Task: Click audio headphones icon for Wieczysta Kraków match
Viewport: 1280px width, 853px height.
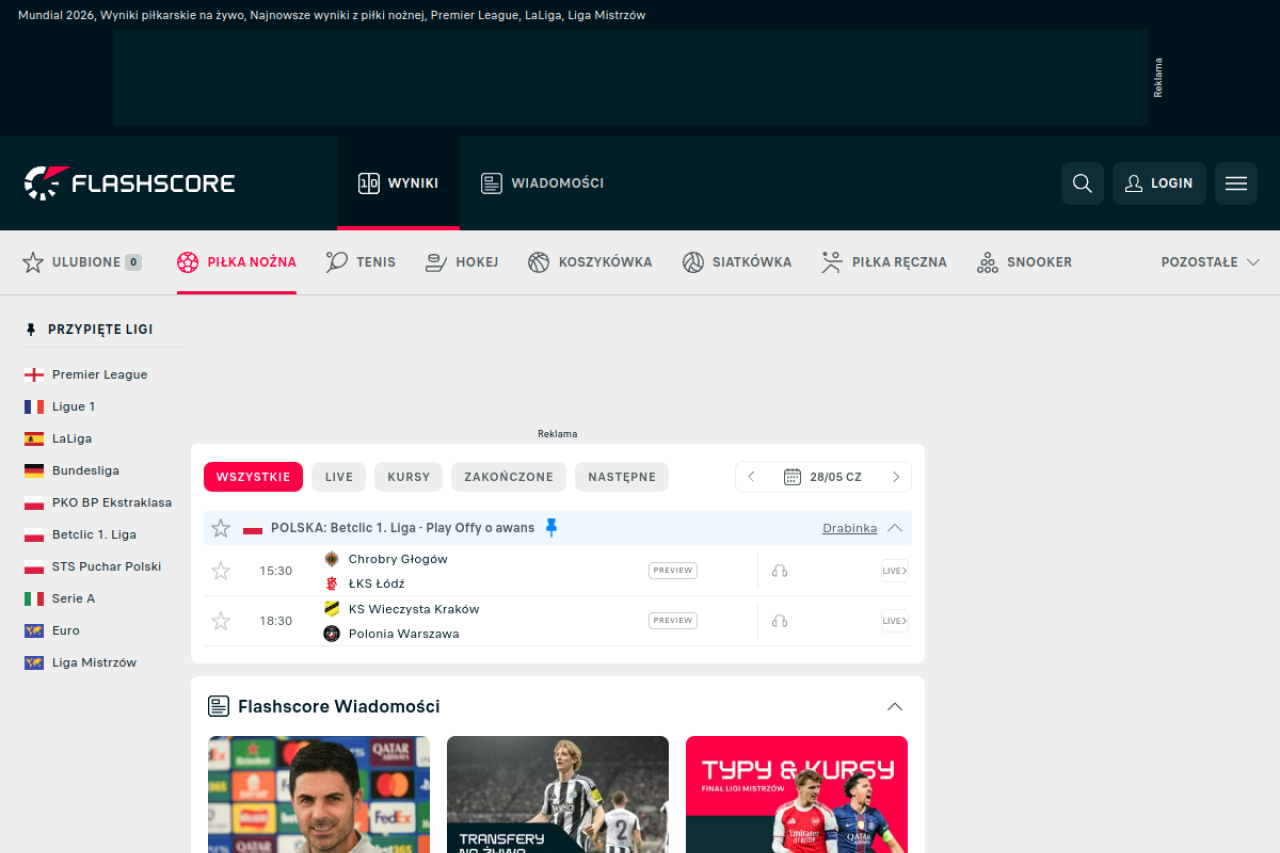Action: pyautogui.click(x=780, y=621)
